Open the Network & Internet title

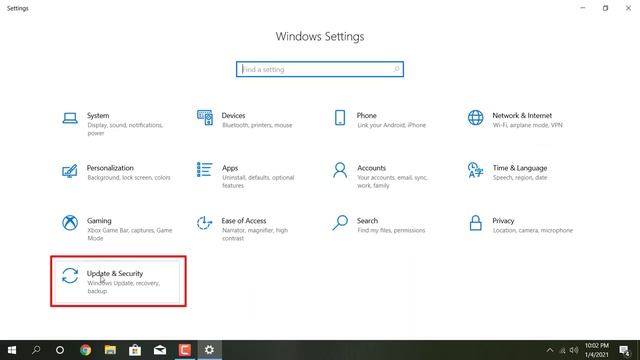522,116
